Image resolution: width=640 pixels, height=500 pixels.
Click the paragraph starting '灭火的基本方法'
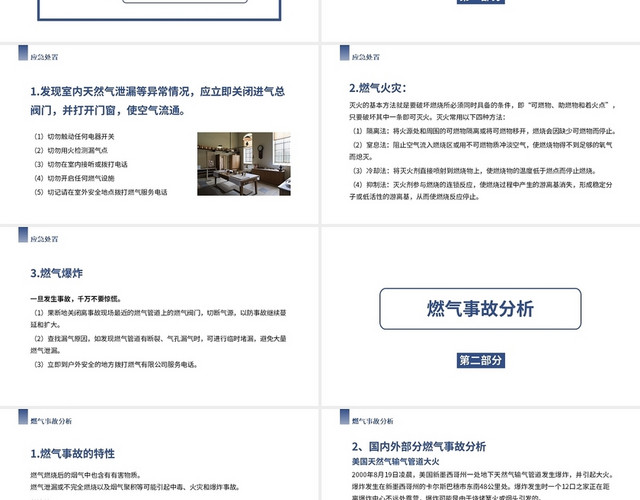[482, 111]
